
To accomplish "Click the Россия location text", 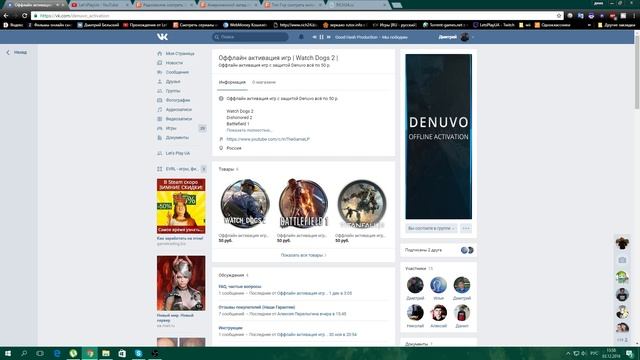I will (234, 148).
